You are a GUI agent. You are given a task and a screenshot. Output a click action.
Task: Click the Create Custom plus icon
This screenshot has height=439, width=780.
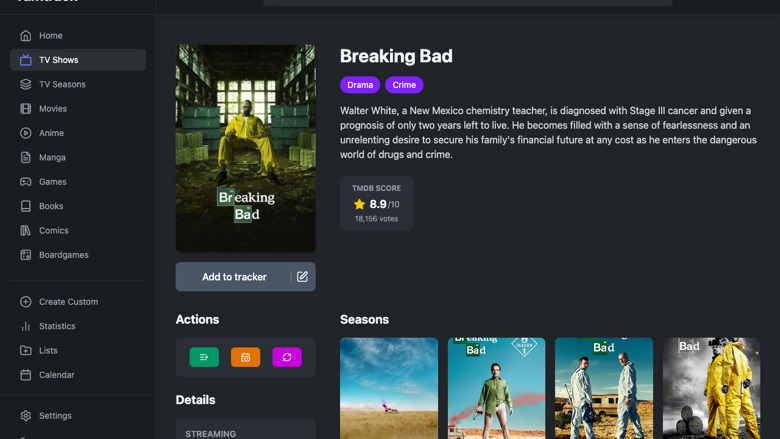(x=25, y=302)
